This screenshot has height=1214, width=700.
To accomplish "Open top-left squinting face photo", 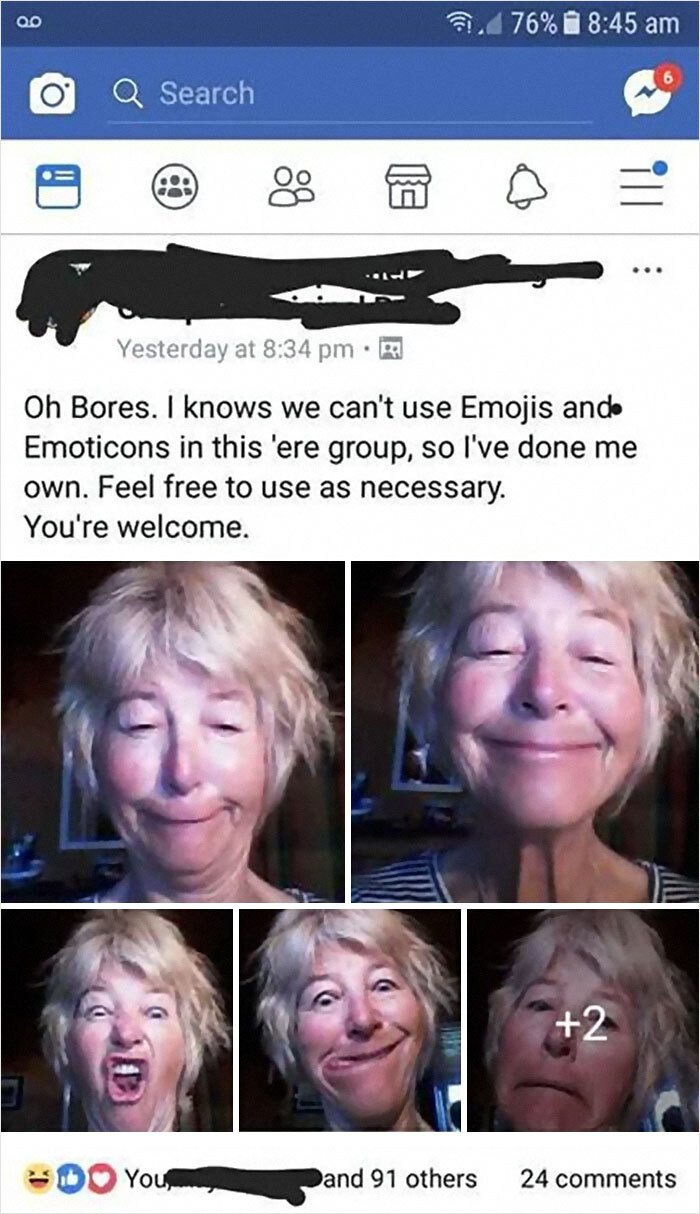I will tap(173, 731).
